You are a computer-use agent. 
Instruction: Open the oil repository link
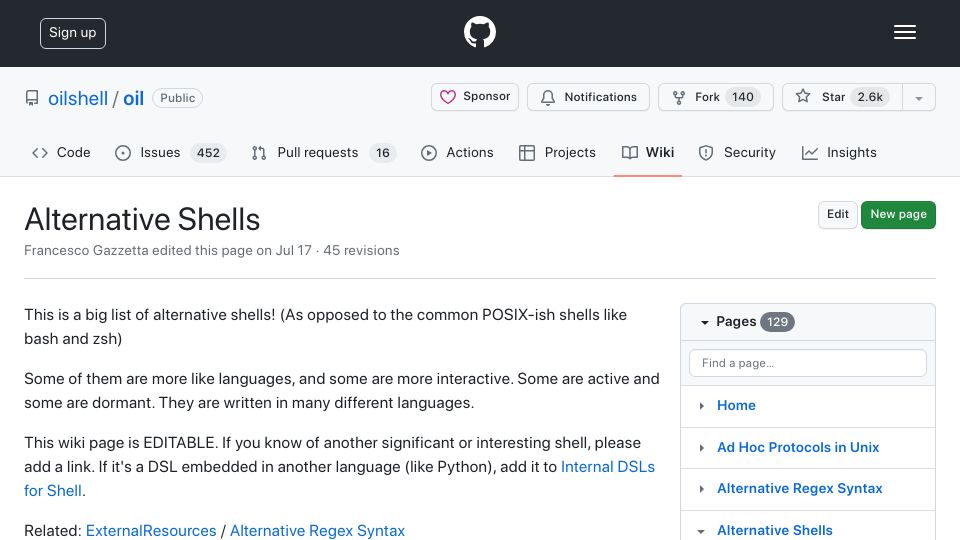[133, 99]
